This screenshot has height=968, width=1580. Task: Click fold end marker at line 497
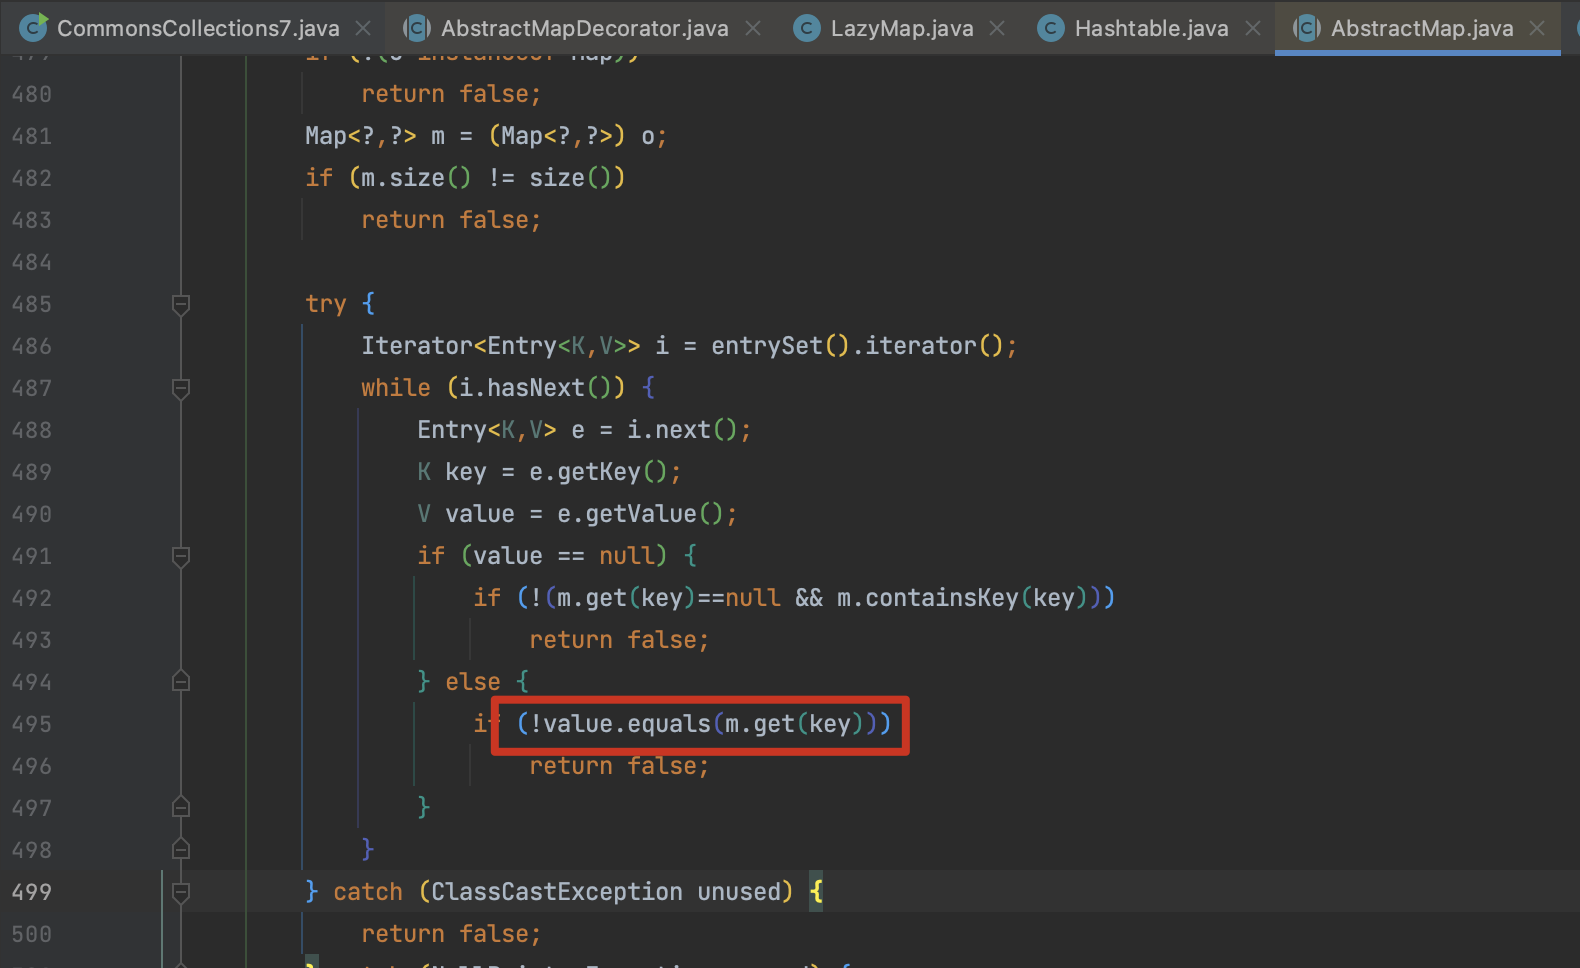click(x=181, y=807)
